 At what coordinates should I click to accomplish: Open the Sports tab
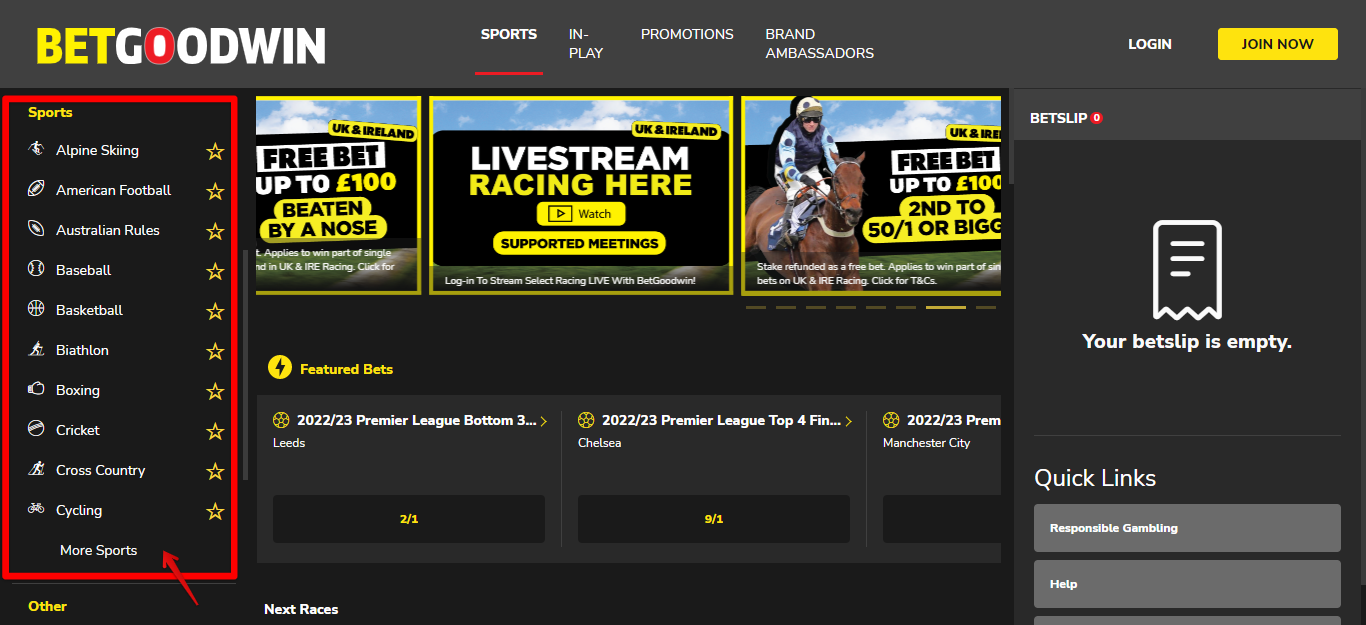click(509, 34)
